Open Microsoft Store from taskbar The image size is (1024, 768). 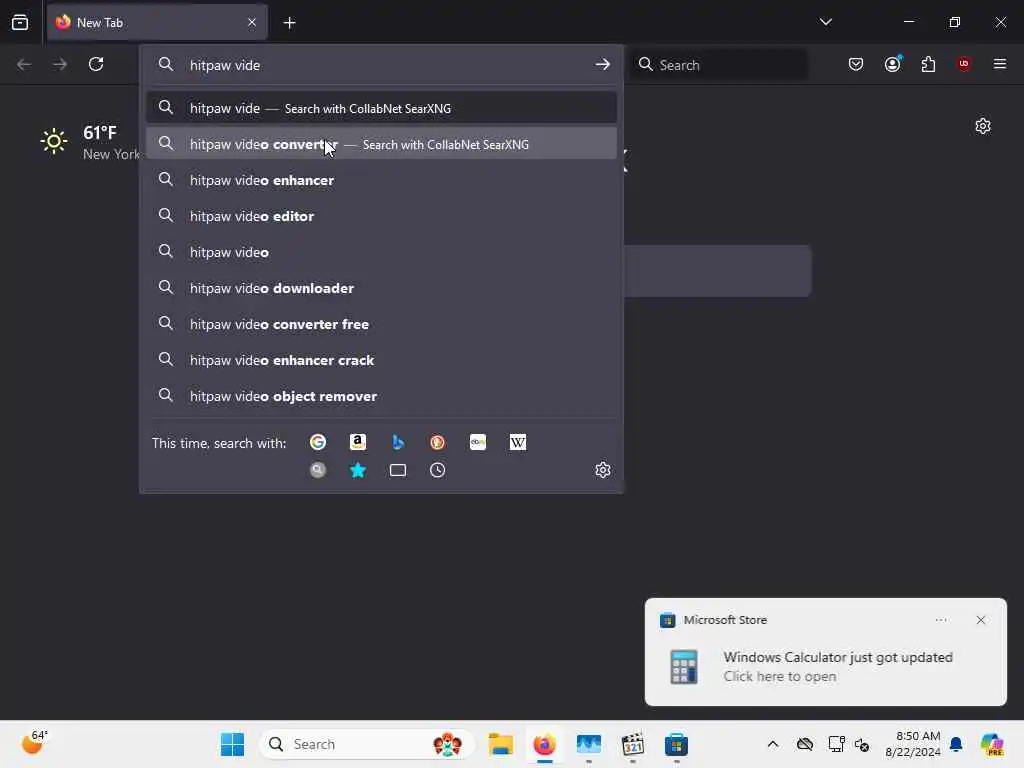[677, 744]
